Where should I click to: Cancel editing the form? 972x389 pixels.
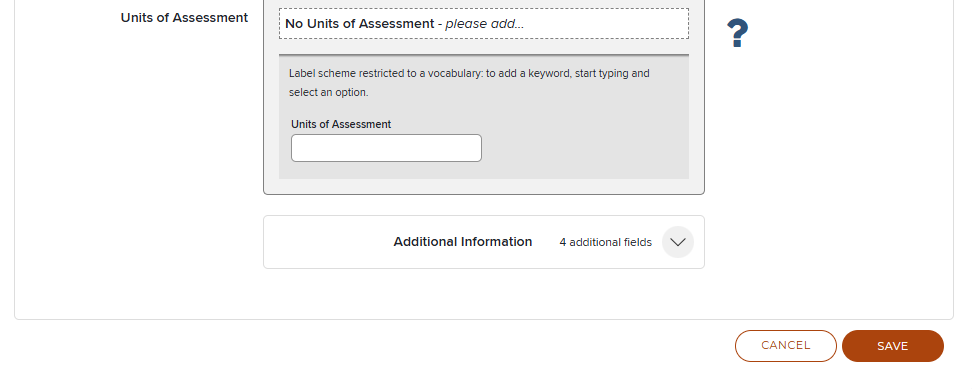click(x=785, y=346)
